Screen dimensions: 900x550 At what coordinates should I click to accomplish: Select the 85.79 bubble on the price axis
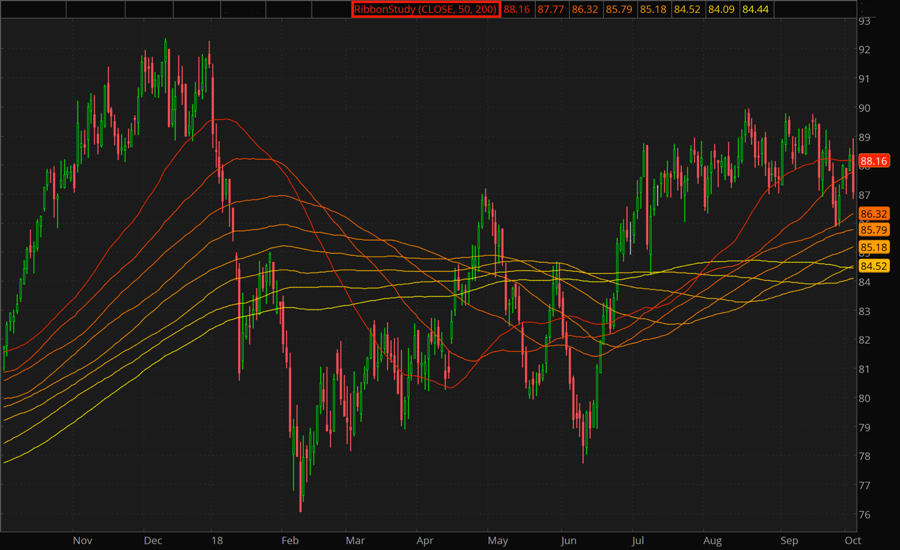(874, 230)
